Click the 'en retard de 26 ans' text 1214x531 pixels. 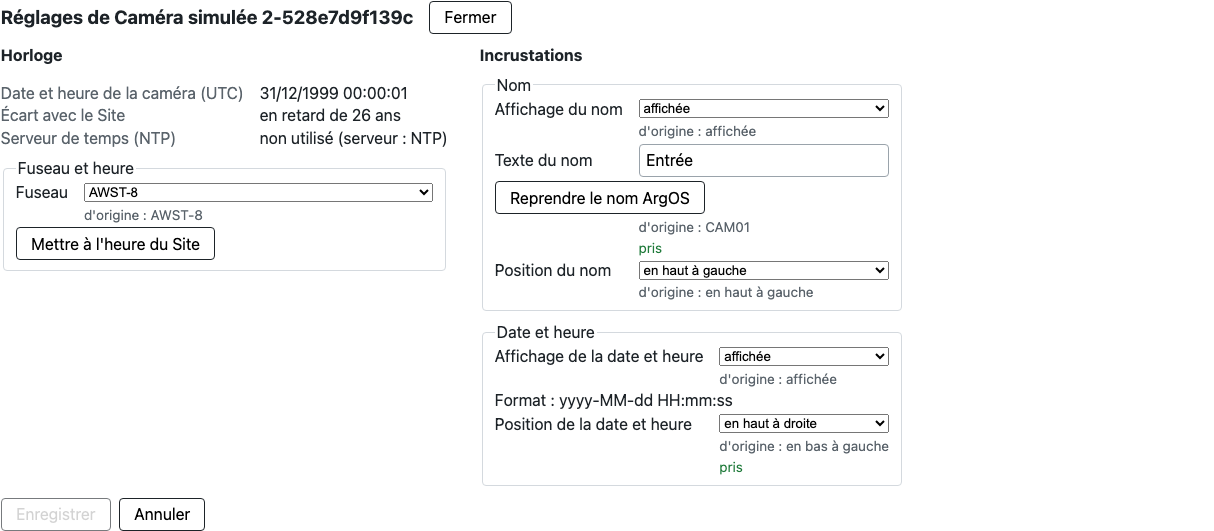pyautogui.click(x=330, y=115)
